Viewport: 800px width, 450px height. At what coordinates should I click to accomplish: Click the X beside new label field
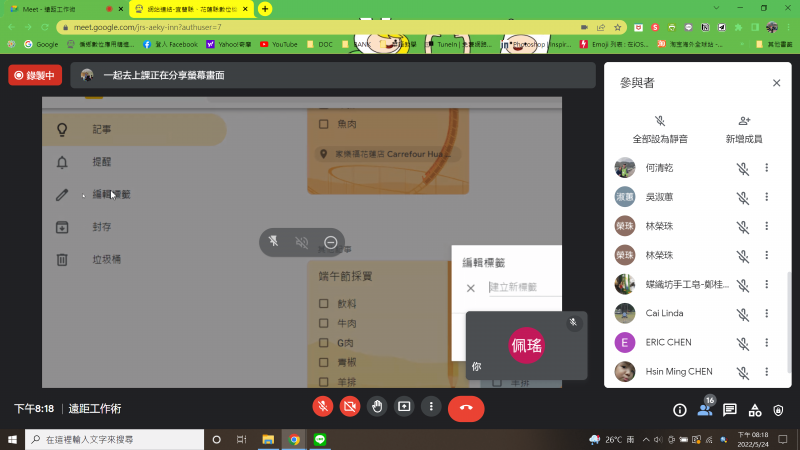tap(470, 288)
